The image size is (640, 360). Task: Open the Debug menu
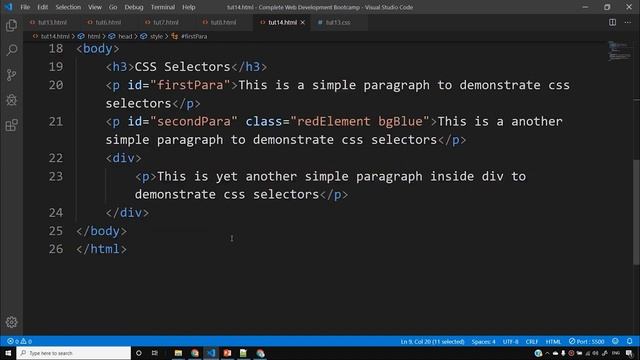[x=134, y=7]
